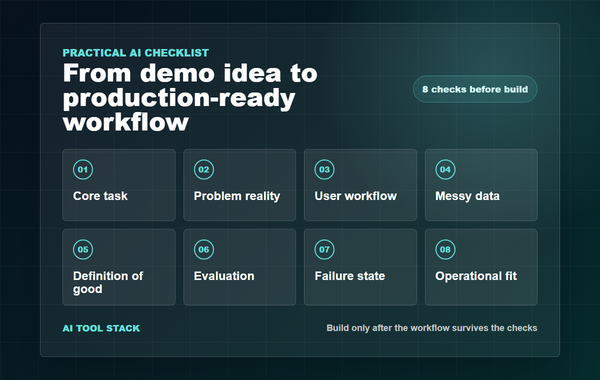
Task: Select the 'Messy data' card label
Action: [467, 196]
